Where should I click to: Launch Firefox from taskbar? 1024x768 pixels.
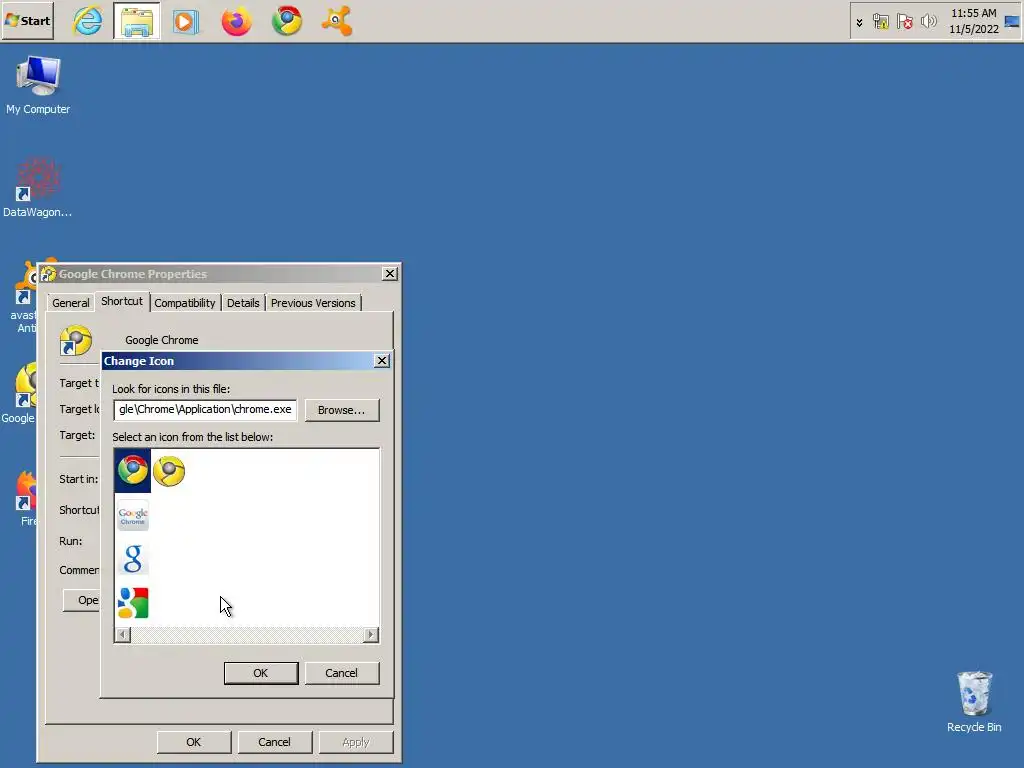pyautogui.click(x=236, y=22)
